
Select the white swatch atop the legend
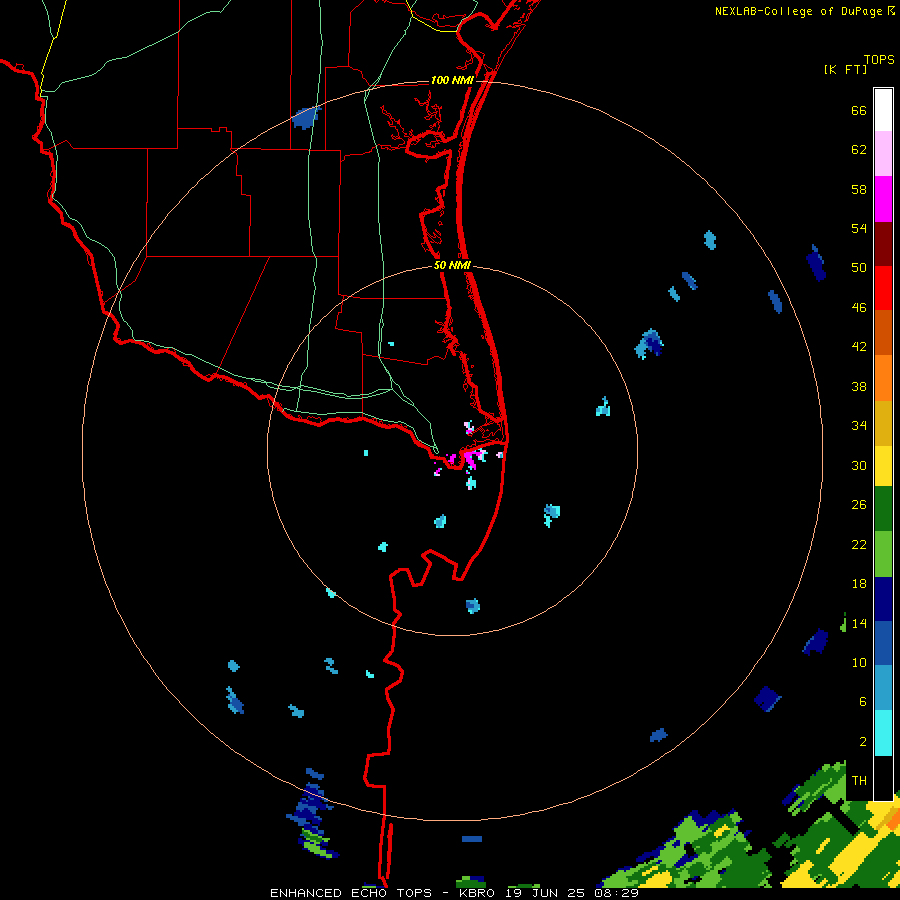tap(883, 110)
